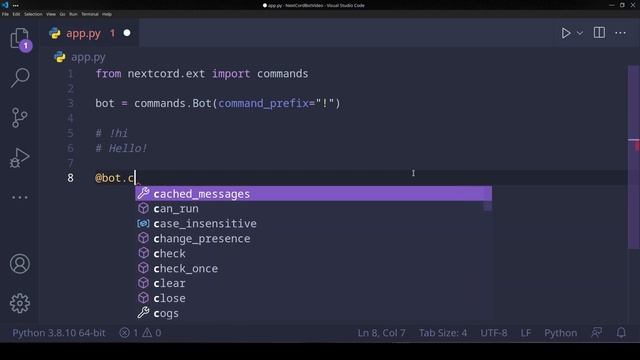Open the Selection menu
The height and width of the screenshot is (360, 640).
pos(33,14)
